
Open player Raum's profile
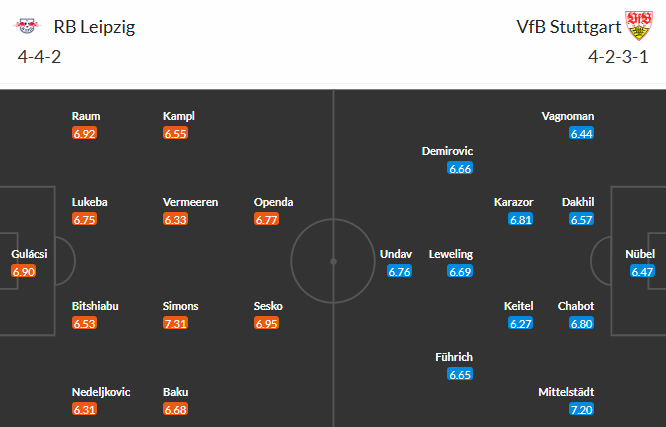coord(86,116)
